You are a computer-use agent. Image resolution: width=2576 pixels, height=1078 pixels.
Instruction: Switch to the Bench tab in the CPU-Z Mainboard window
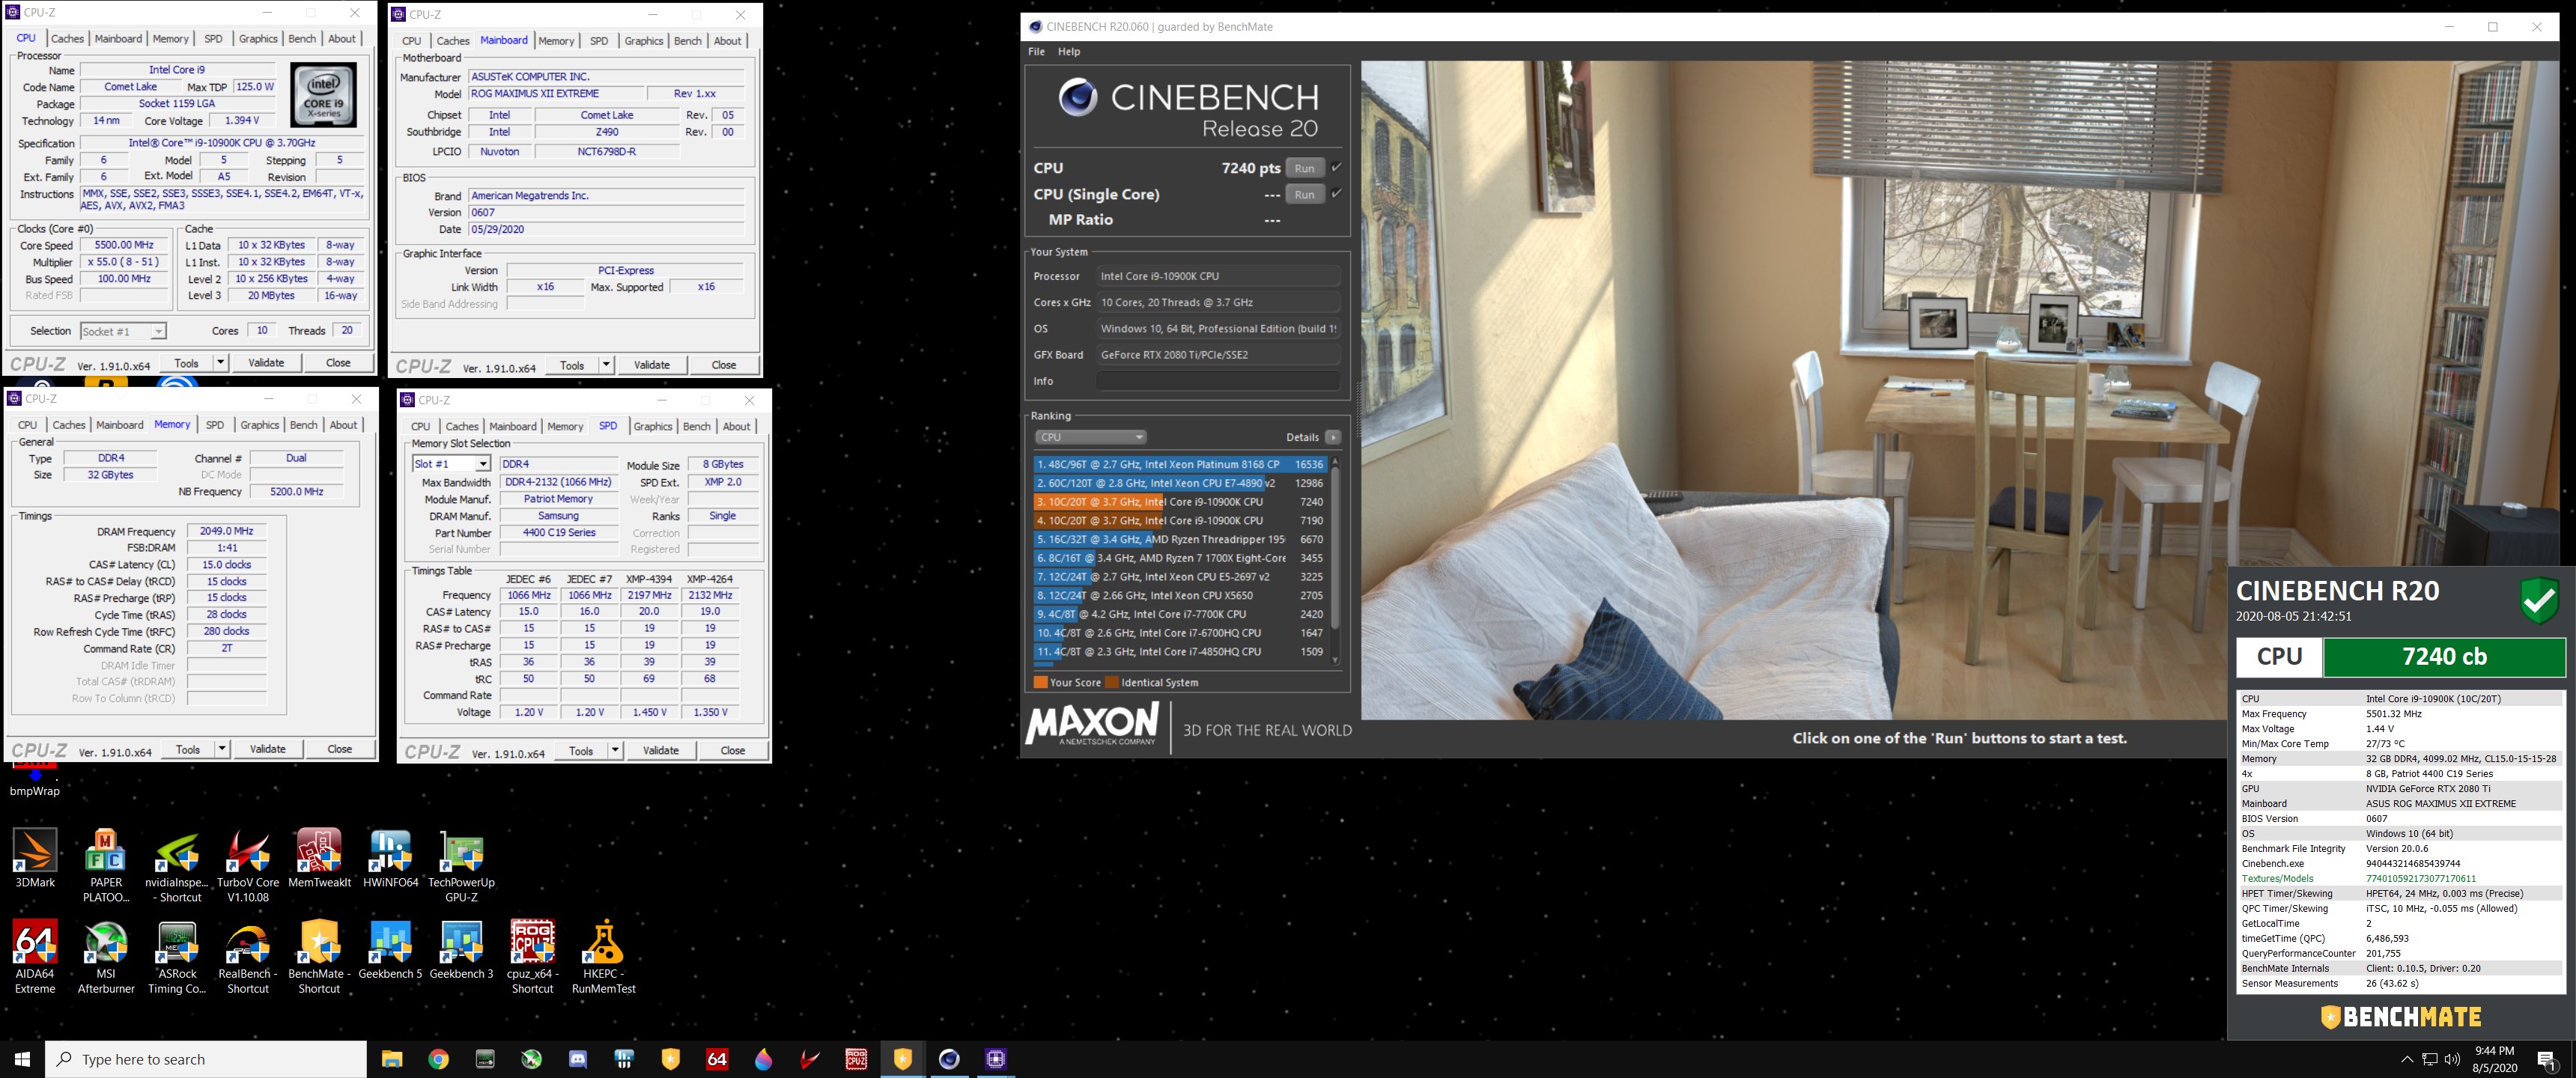(x=688, y=40)
